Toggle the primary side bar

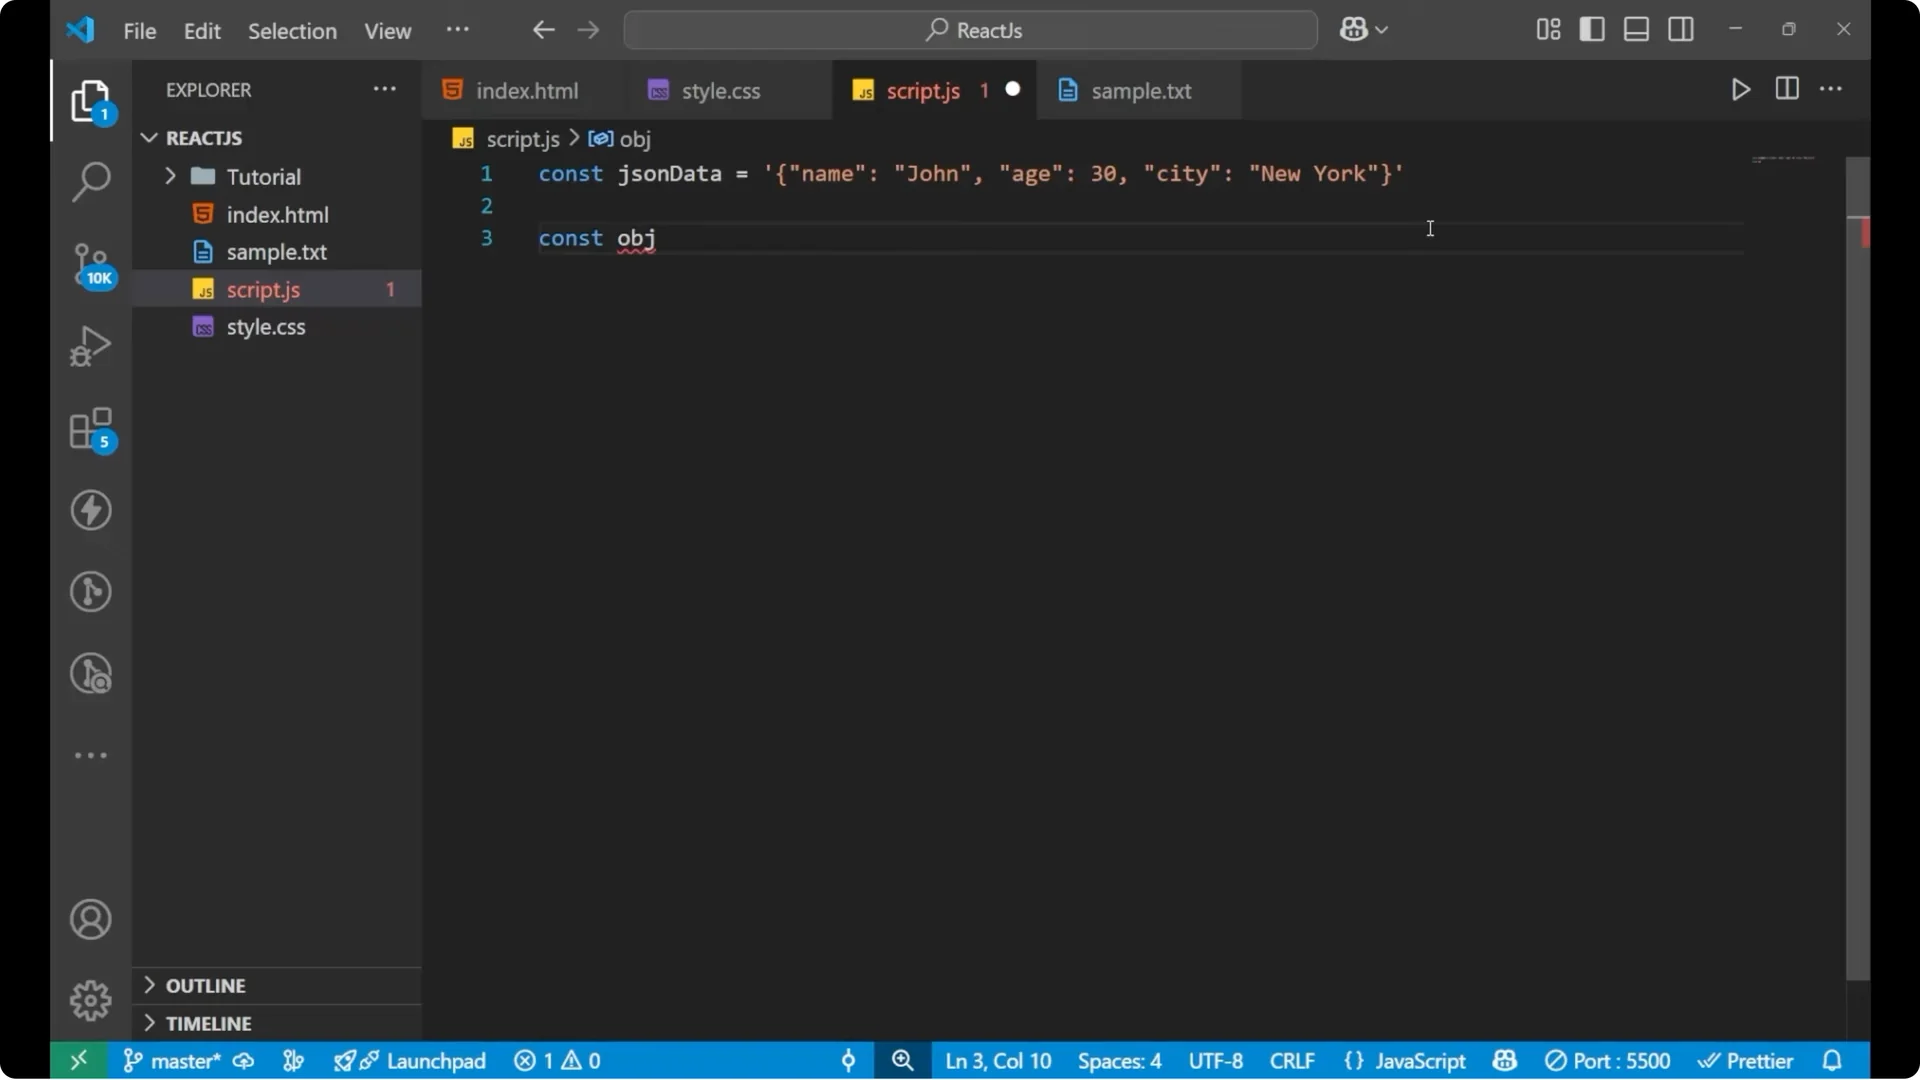point(1592,29)
